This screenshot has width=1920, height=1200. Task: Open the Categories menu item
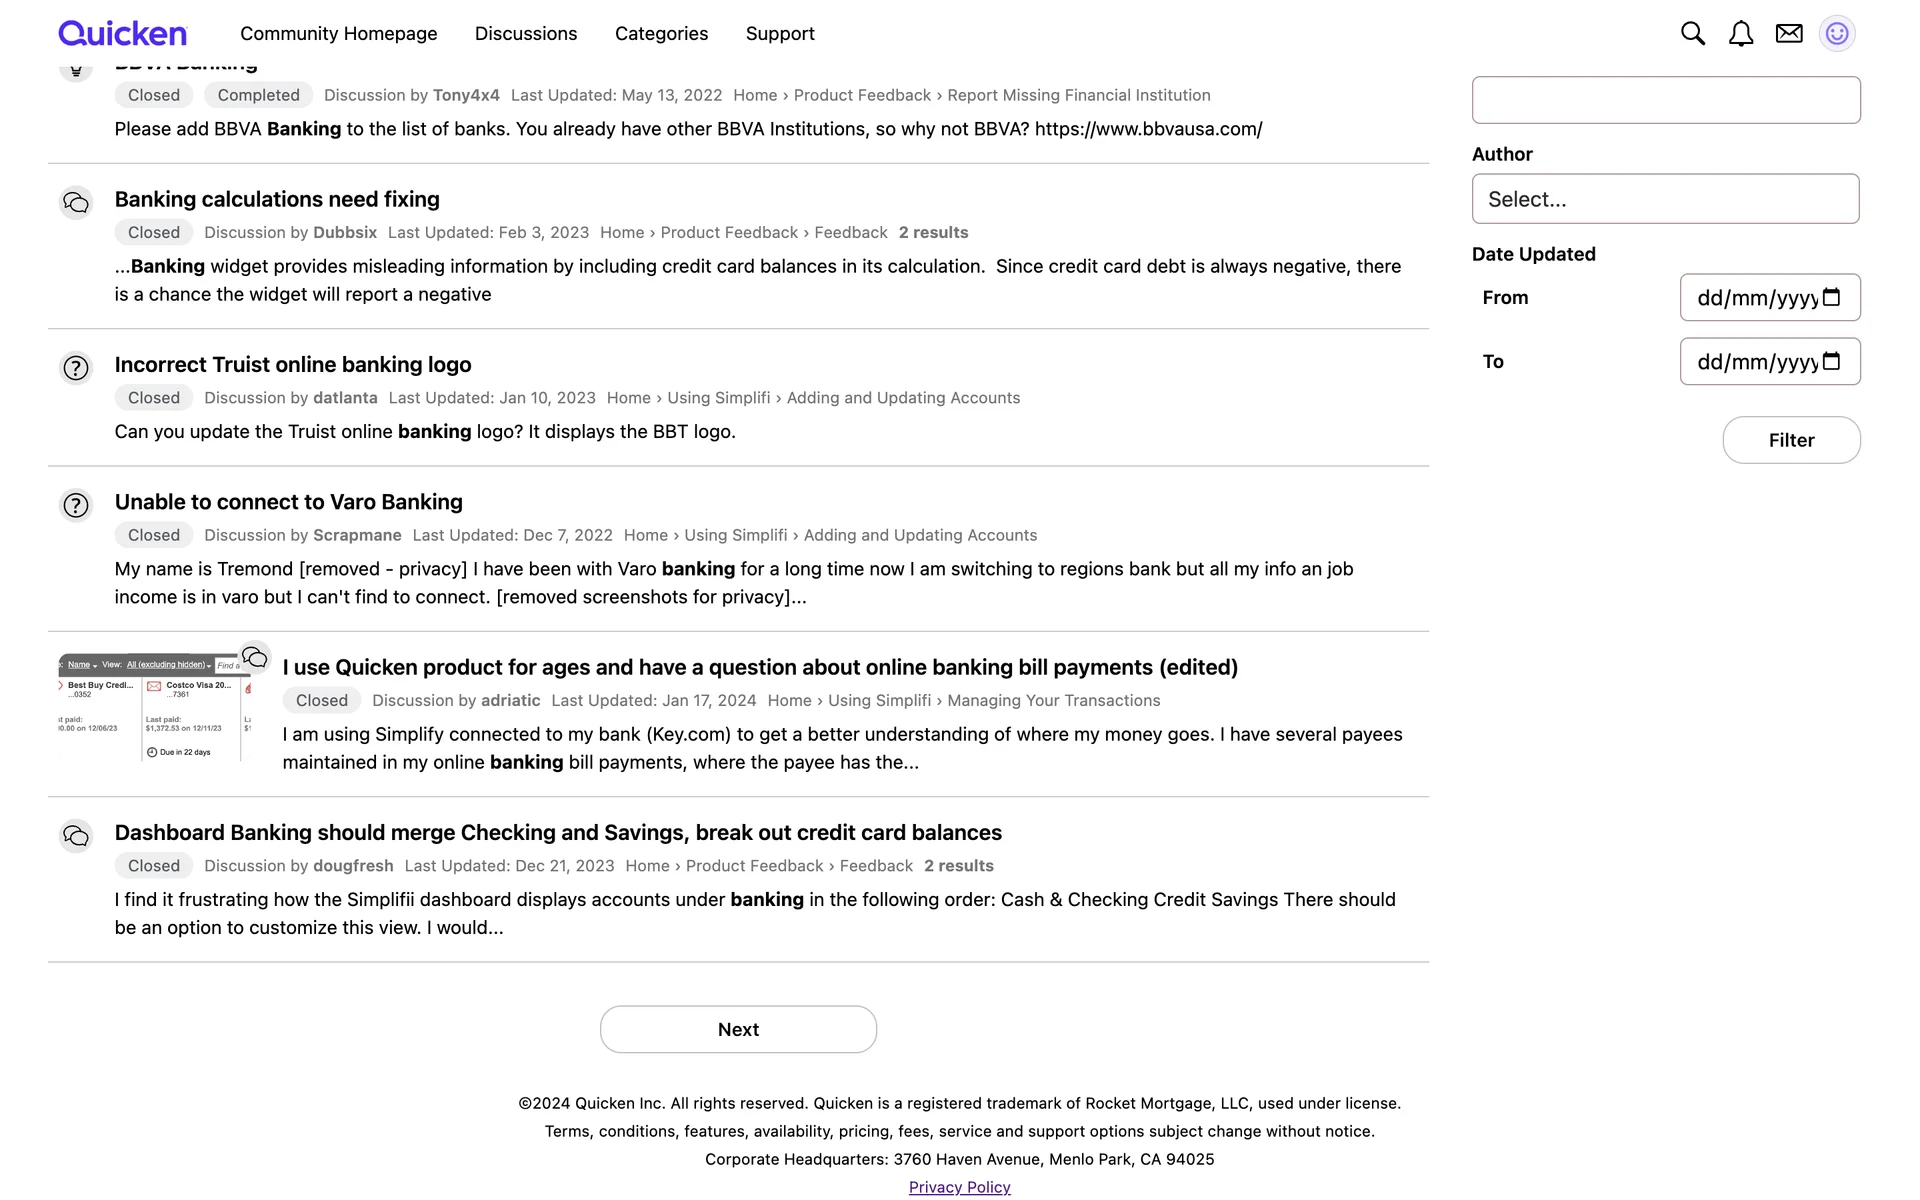pyautogui.click(x=661, y=34)
